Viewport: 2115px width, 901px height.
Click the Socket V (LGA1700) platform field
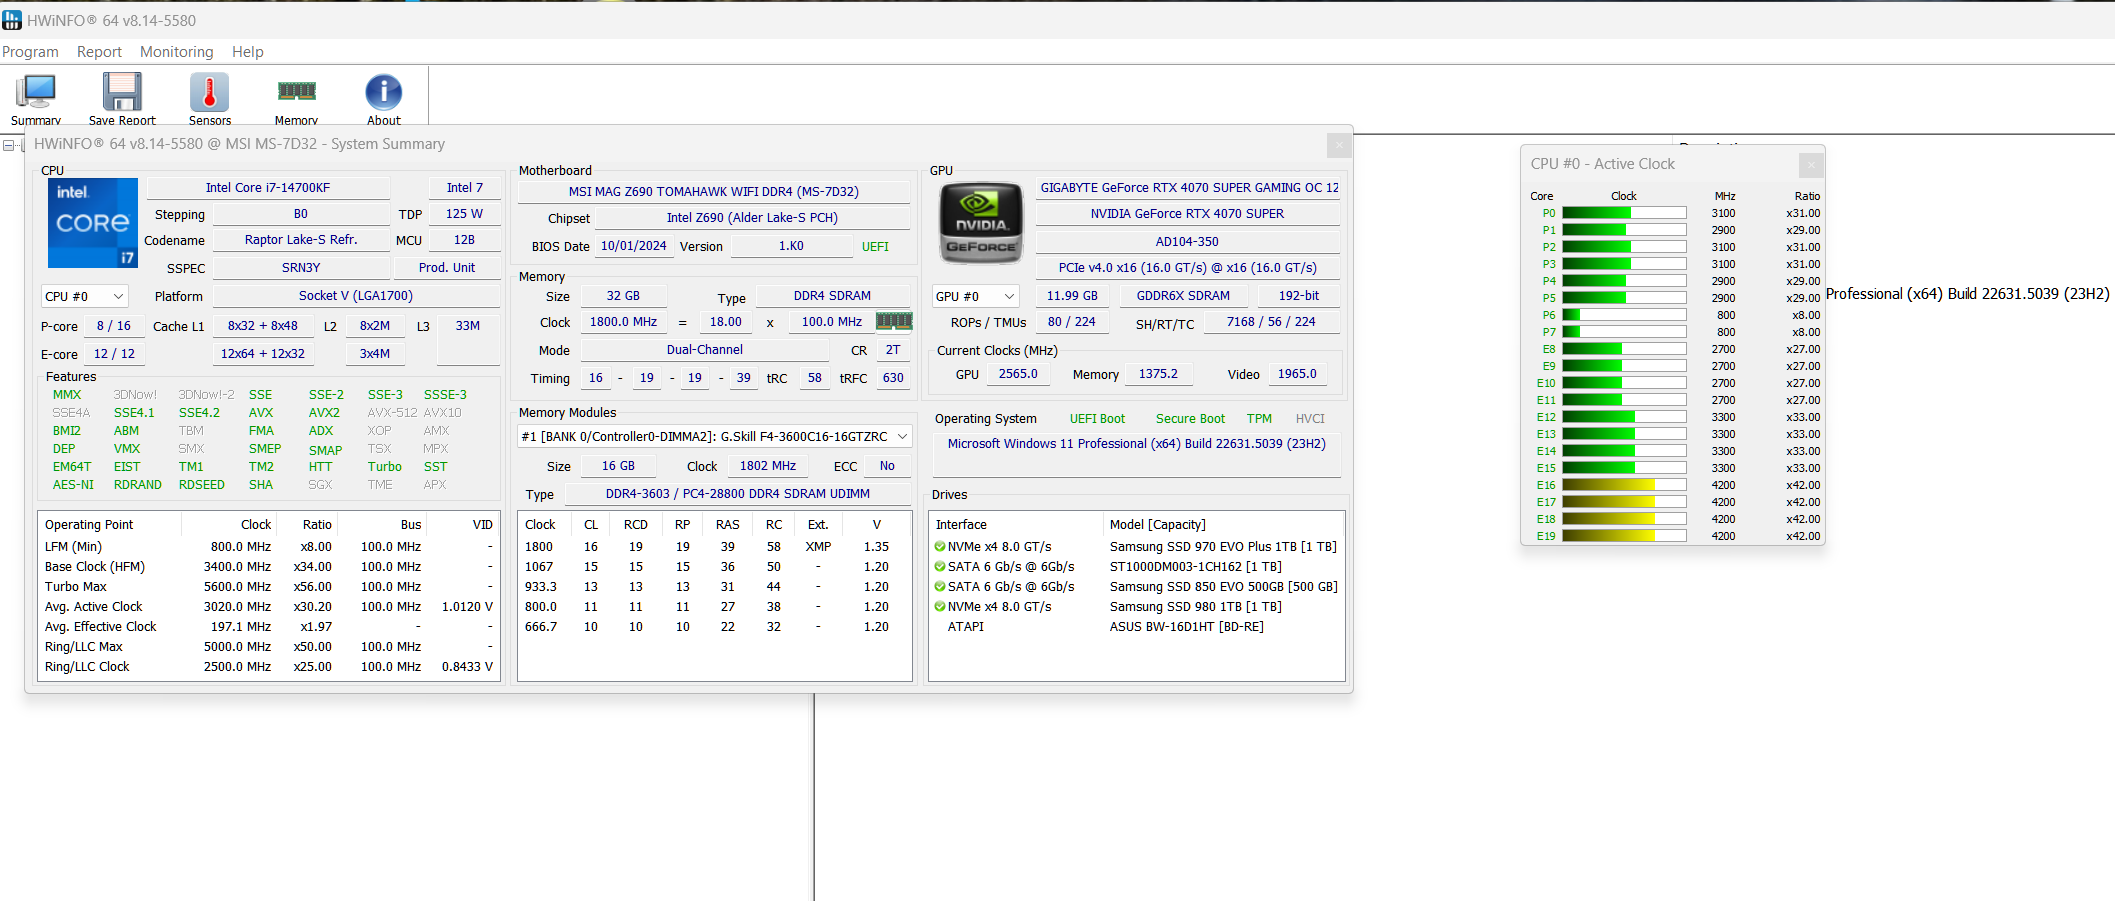356,296
